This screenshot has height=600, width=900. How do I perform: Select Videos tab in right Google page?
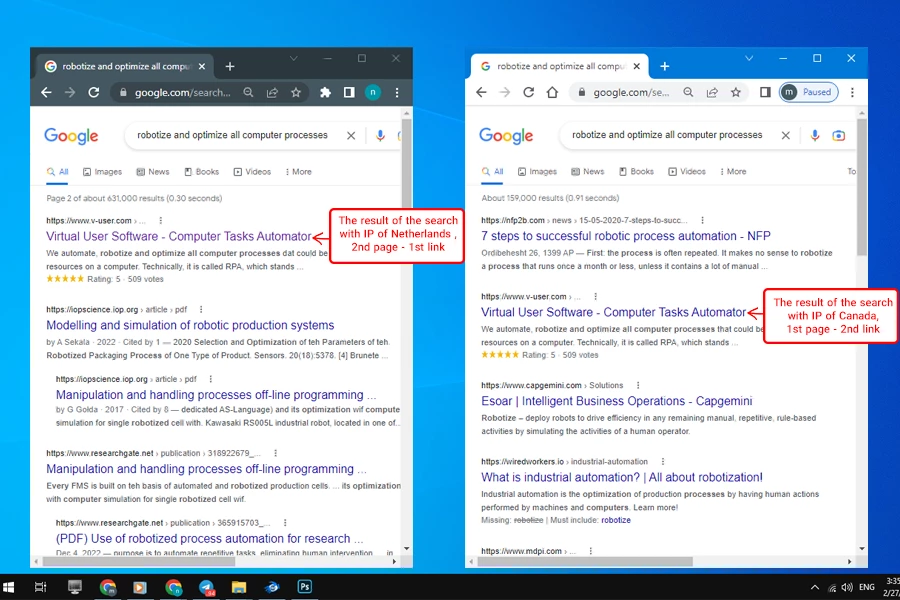point(686,172)
